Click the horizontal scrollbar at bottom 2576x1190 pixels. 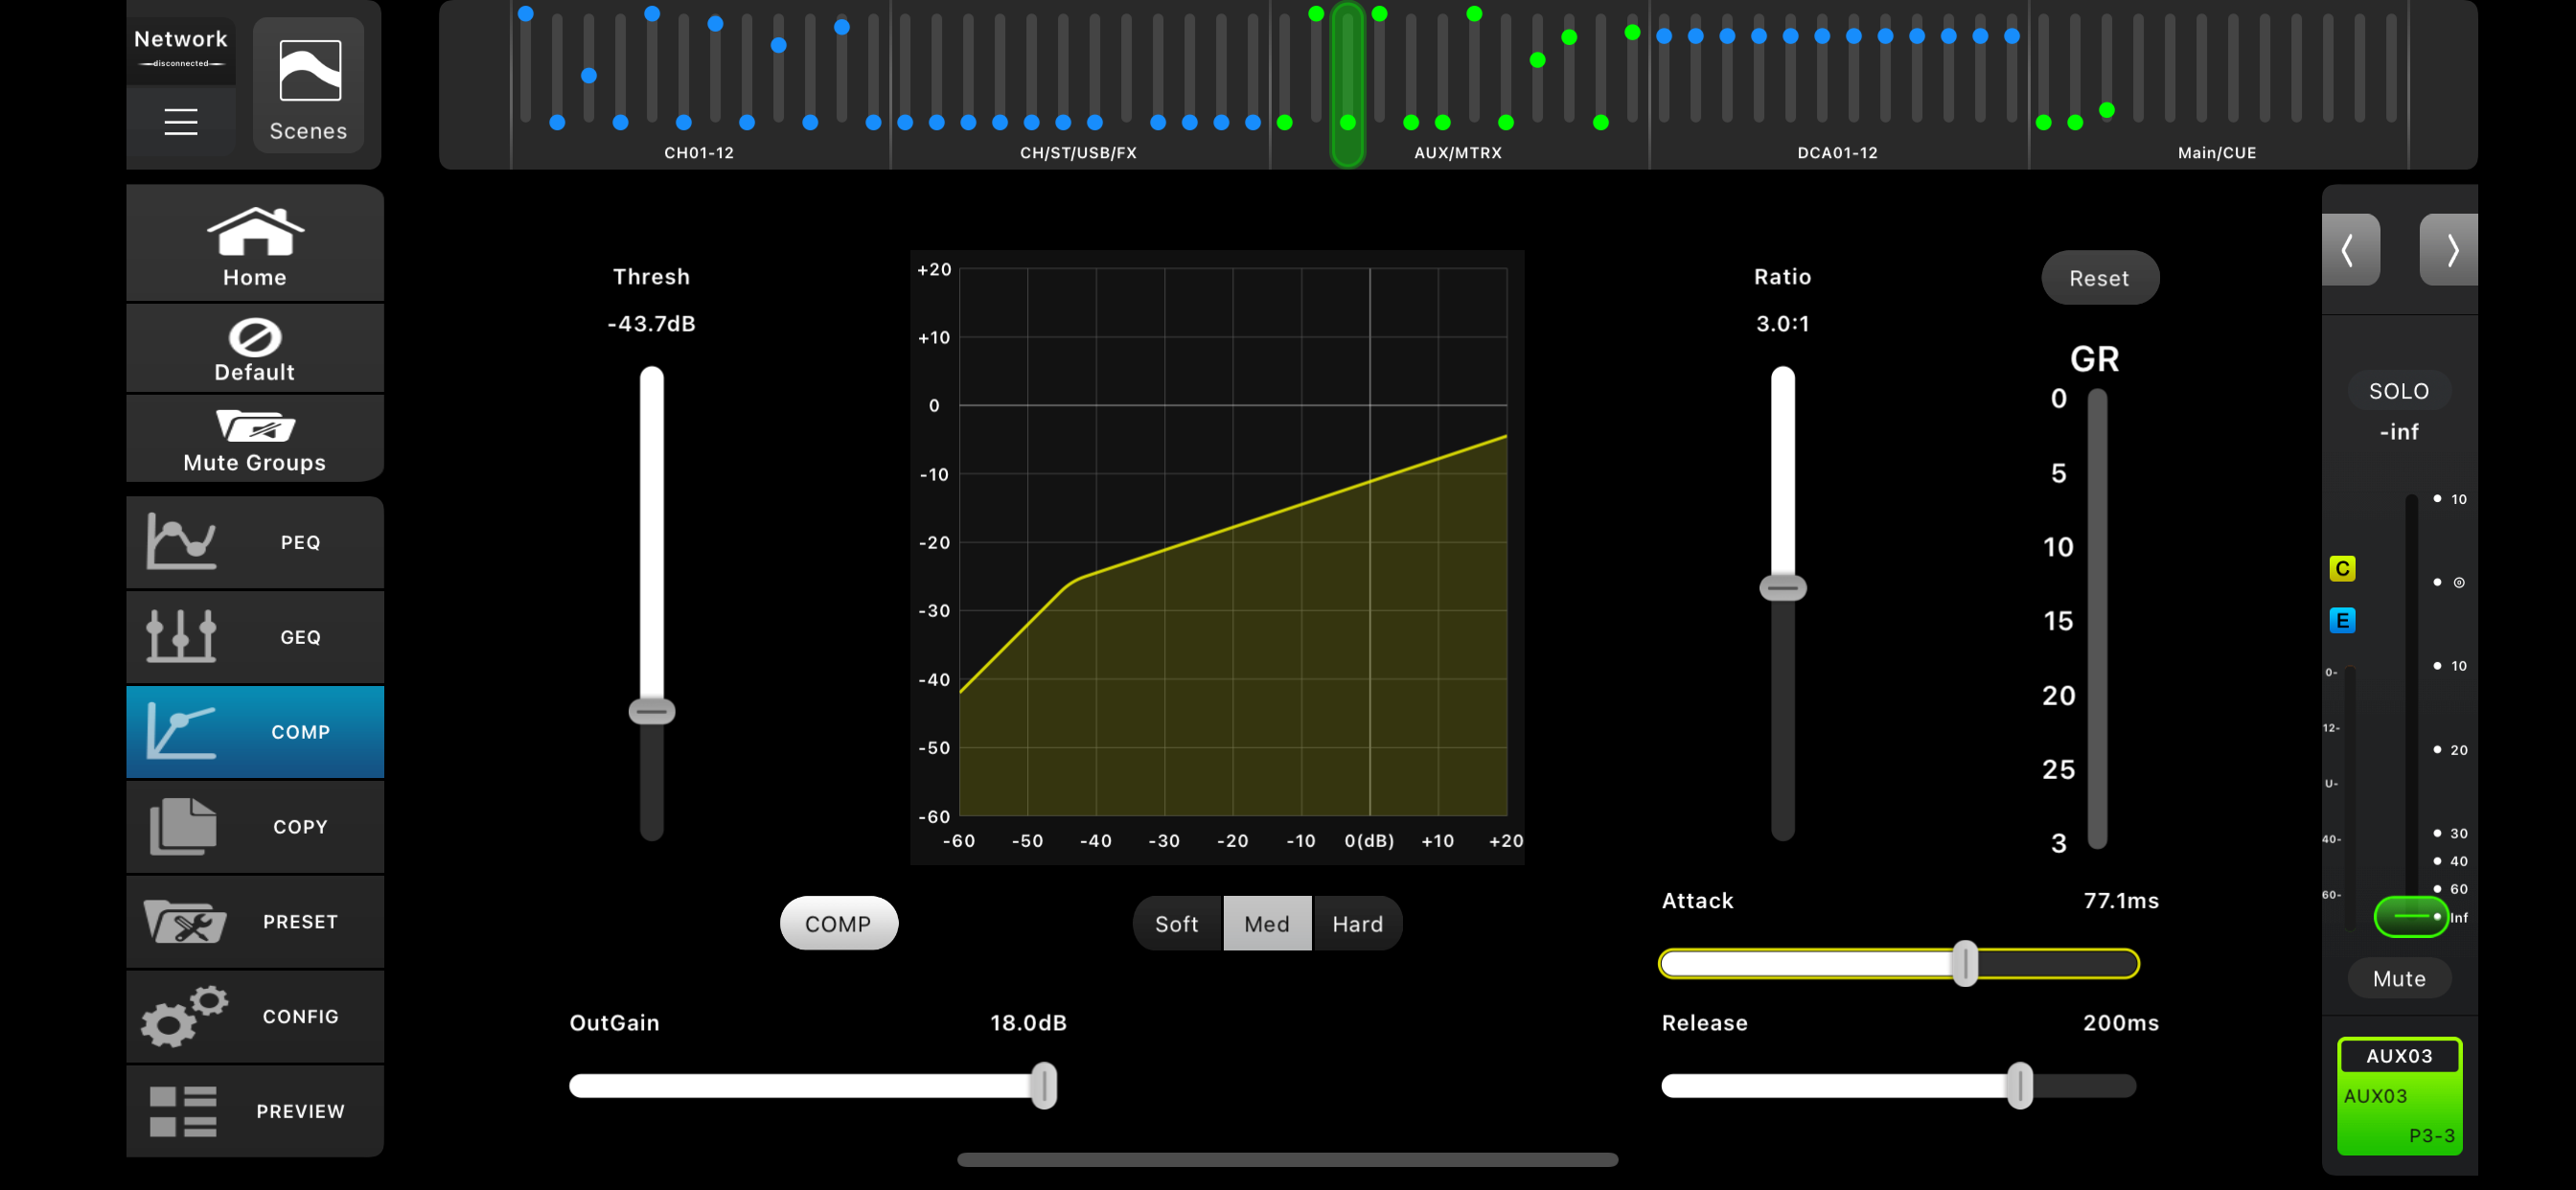[x=1287, y=1159]
